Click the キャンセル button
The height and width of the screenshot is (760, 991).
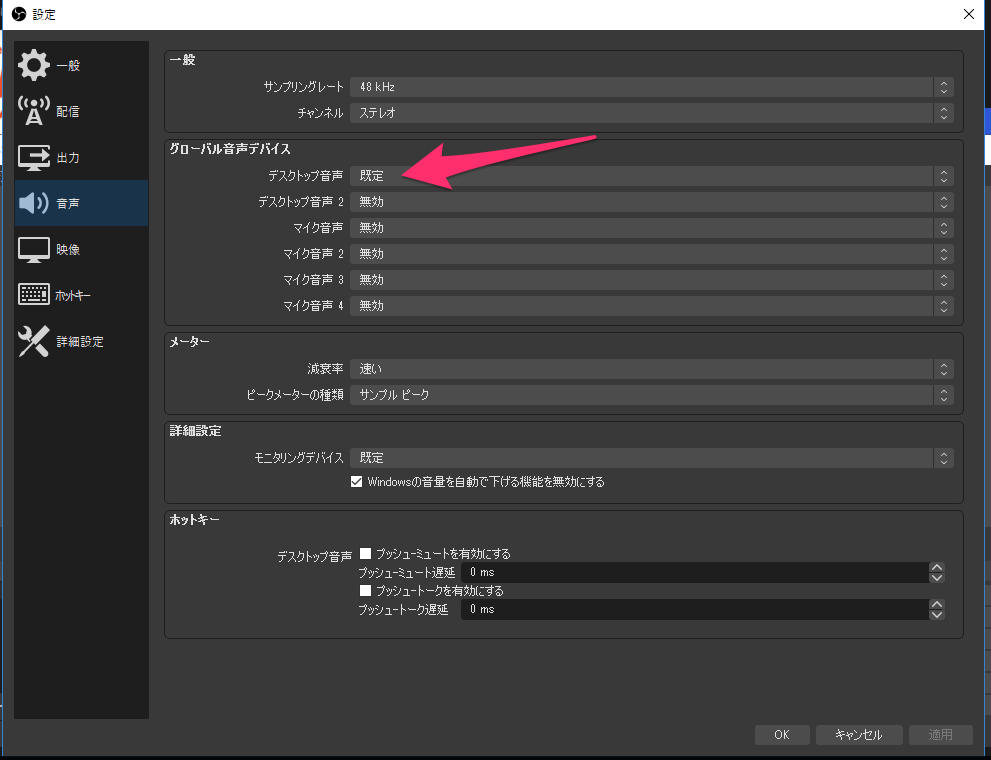tap(858, 735)
